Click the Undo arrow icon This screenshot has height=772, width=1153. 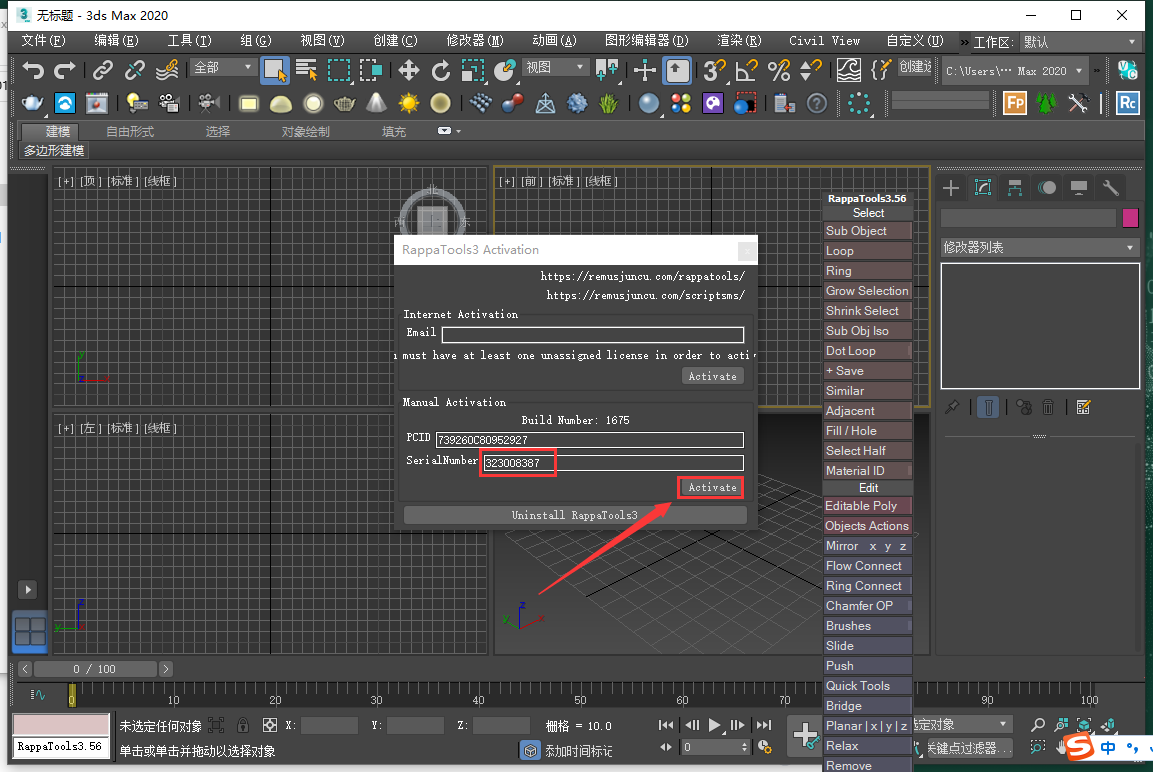click(32, 71)
